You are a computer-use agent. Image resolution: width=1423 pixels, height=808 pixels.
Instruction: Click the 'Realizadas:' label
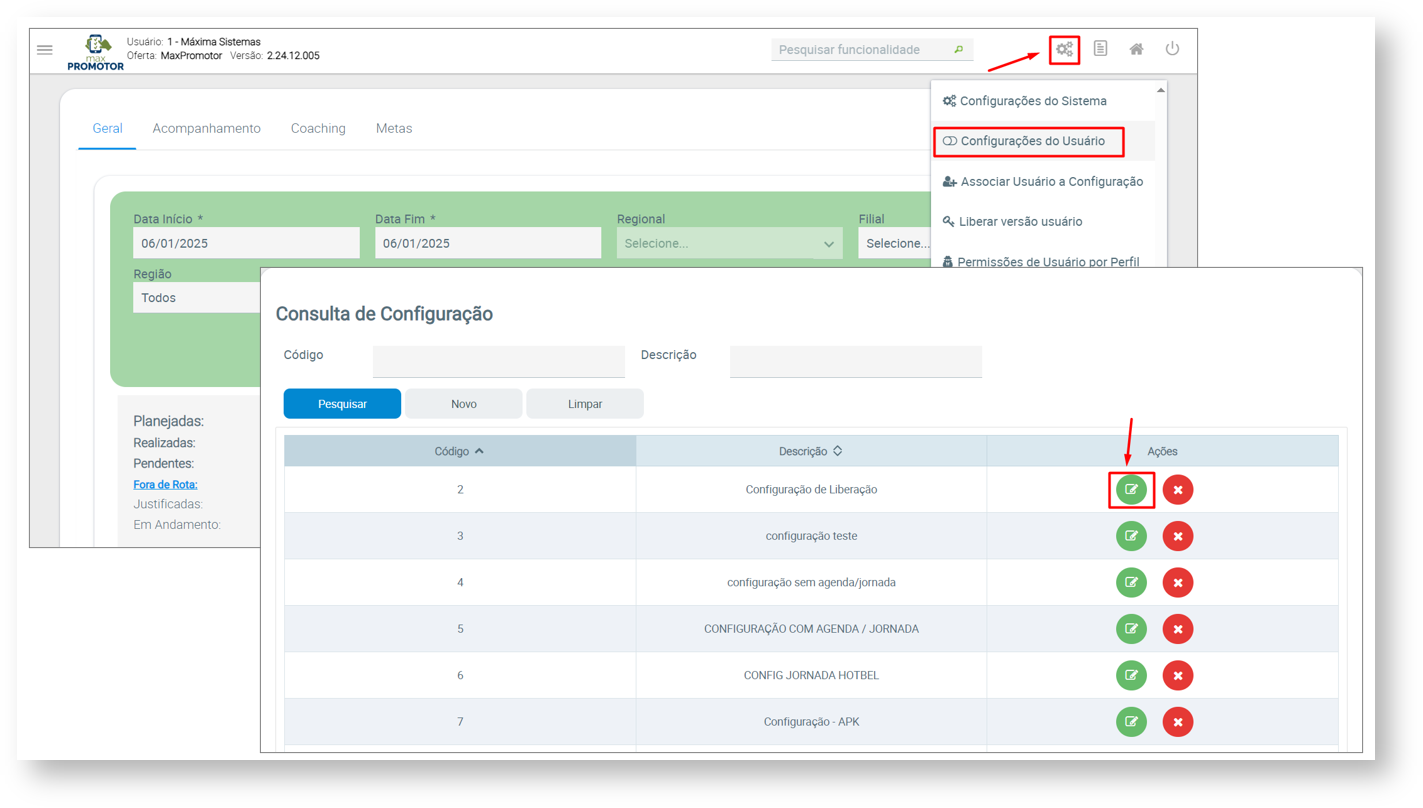164,443
